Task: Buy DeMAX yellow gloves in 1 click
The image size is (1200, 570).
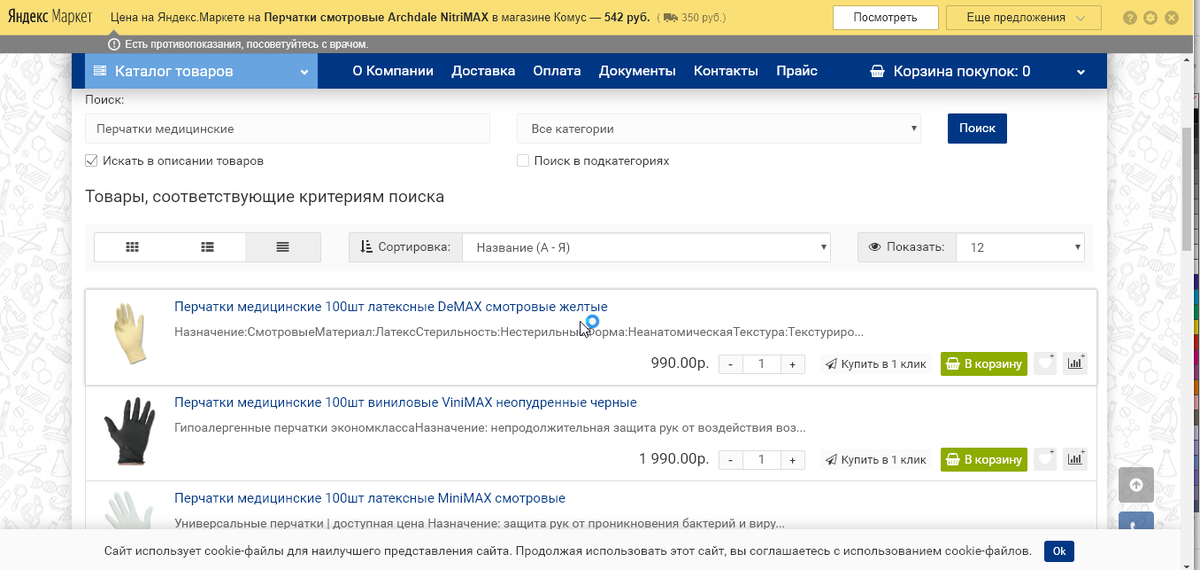Action: 876,364
